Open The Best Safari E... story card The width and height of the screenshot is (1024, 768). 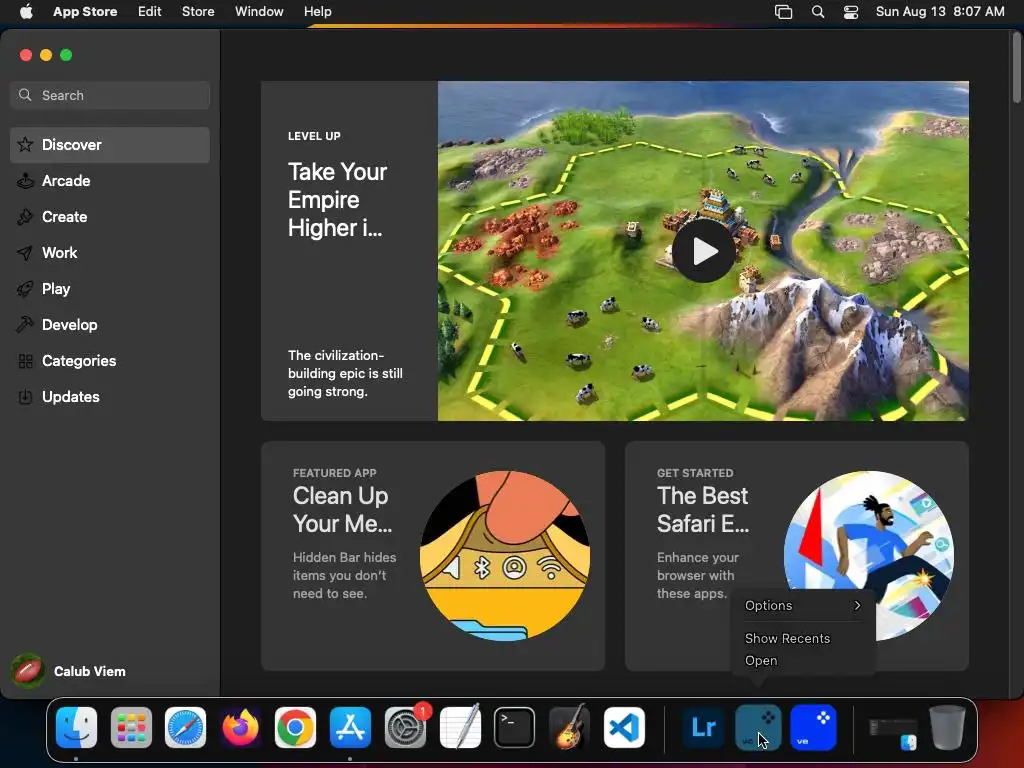click(x=797, y=556)
